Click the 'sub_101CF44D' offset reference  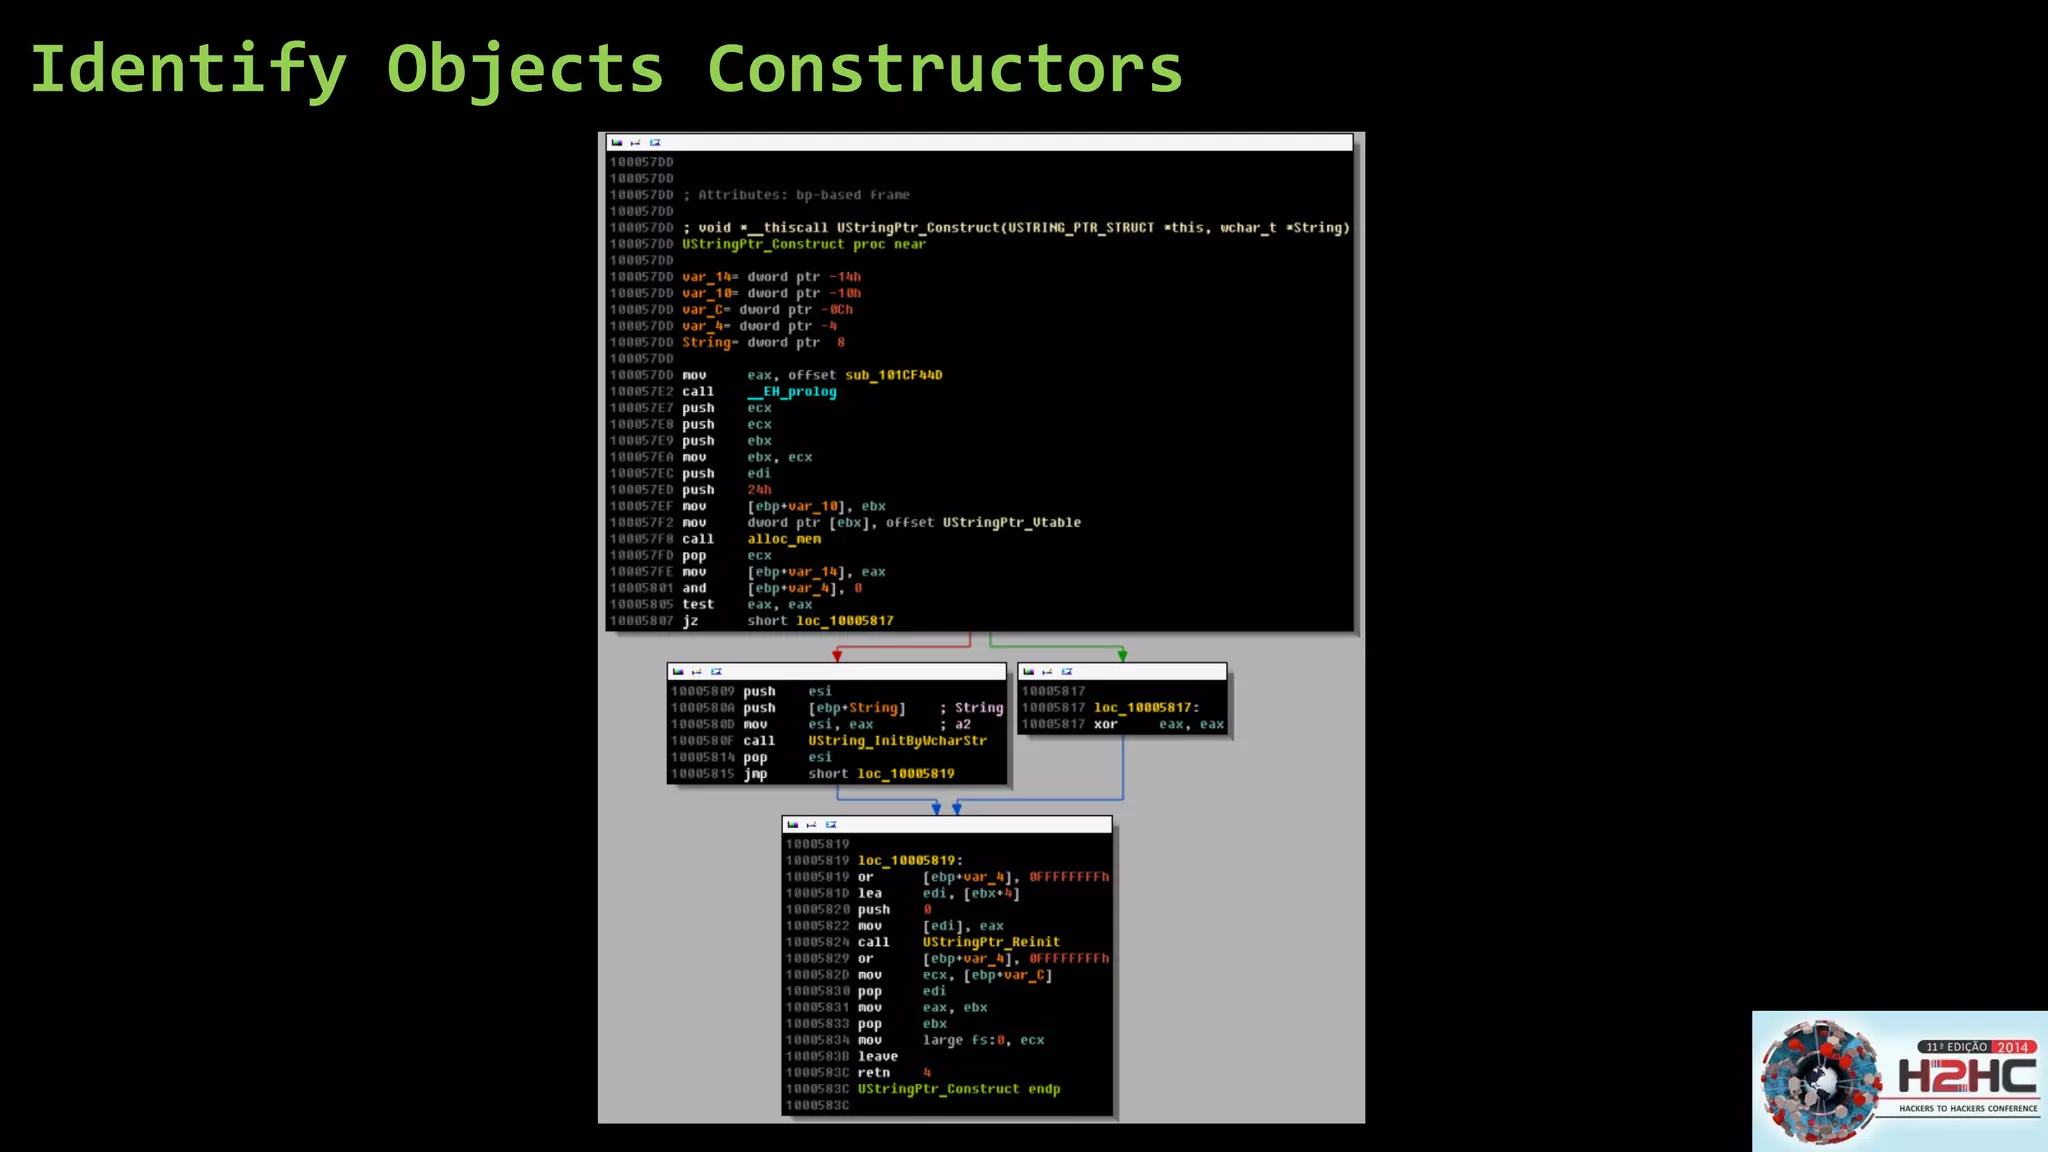point(894,375)
